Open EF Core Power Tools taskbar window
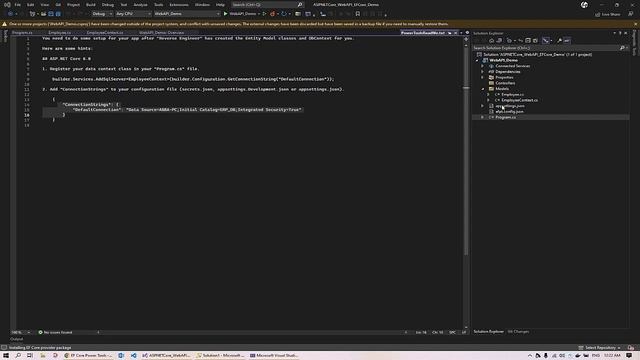 pos(88,356)
